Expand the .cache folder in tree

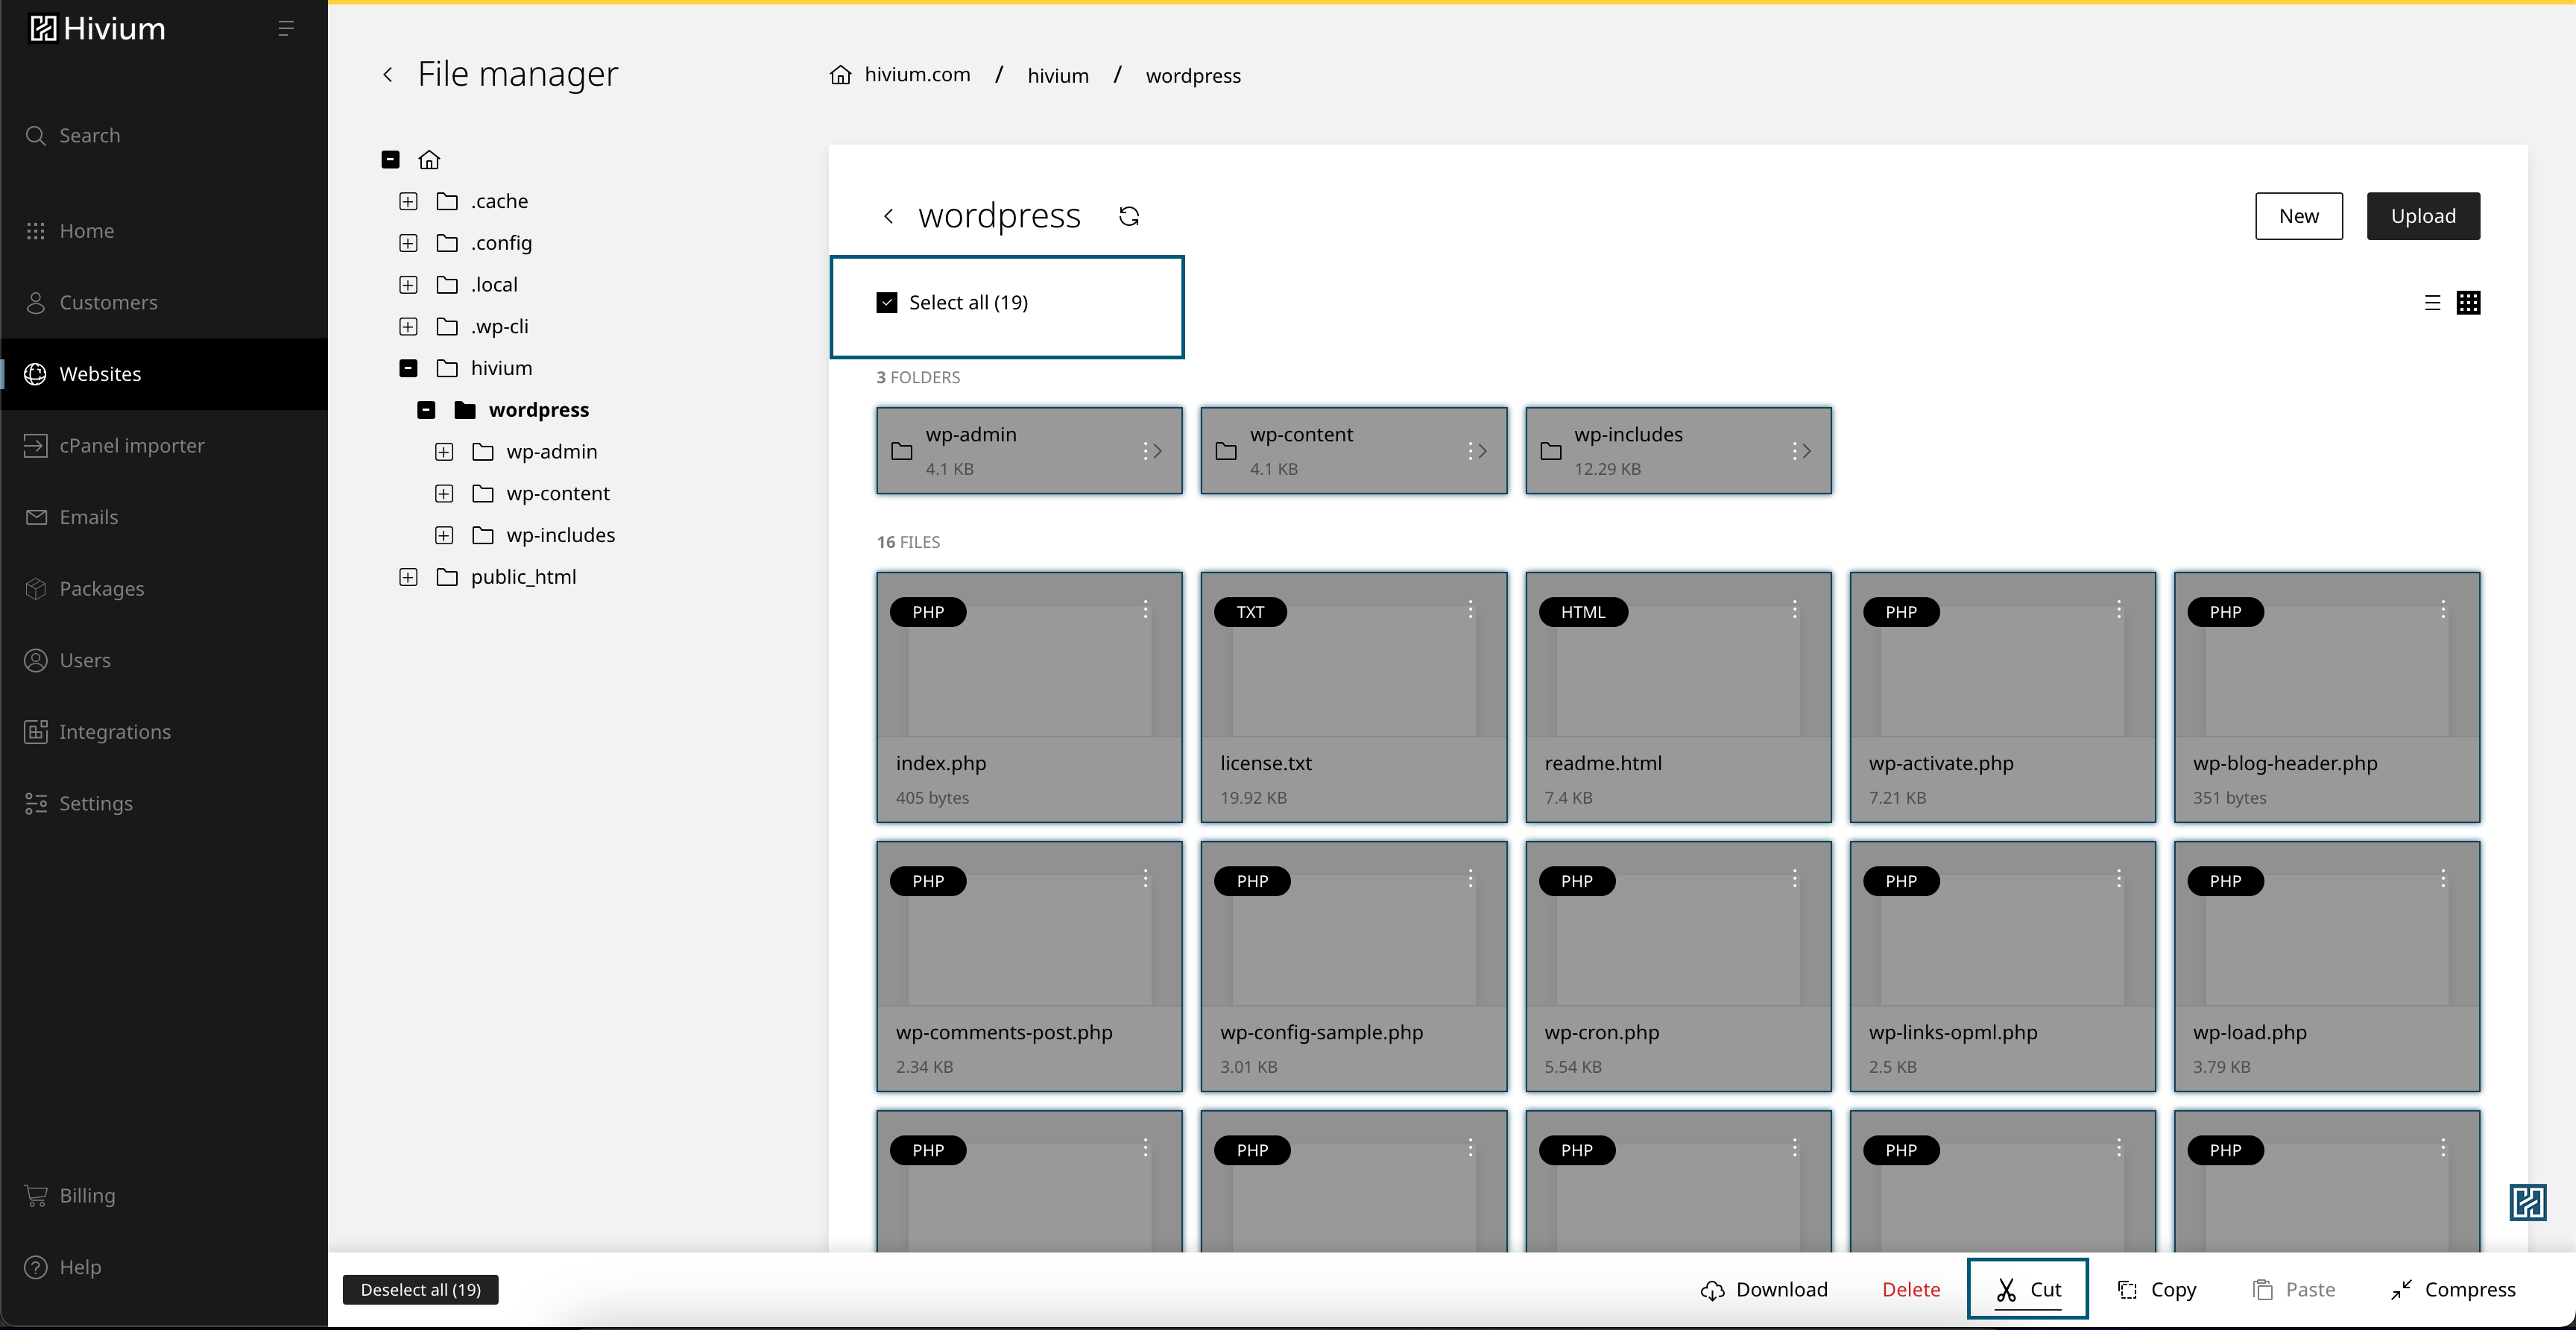[x=408, y=202]
